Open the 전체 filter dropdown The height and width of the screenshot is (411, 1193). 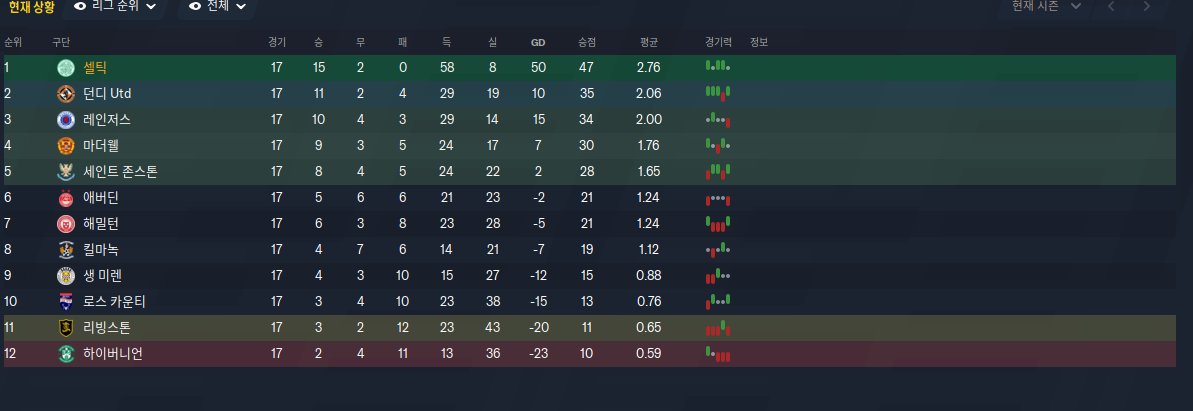pyautogui.click(x=217, y=6)
